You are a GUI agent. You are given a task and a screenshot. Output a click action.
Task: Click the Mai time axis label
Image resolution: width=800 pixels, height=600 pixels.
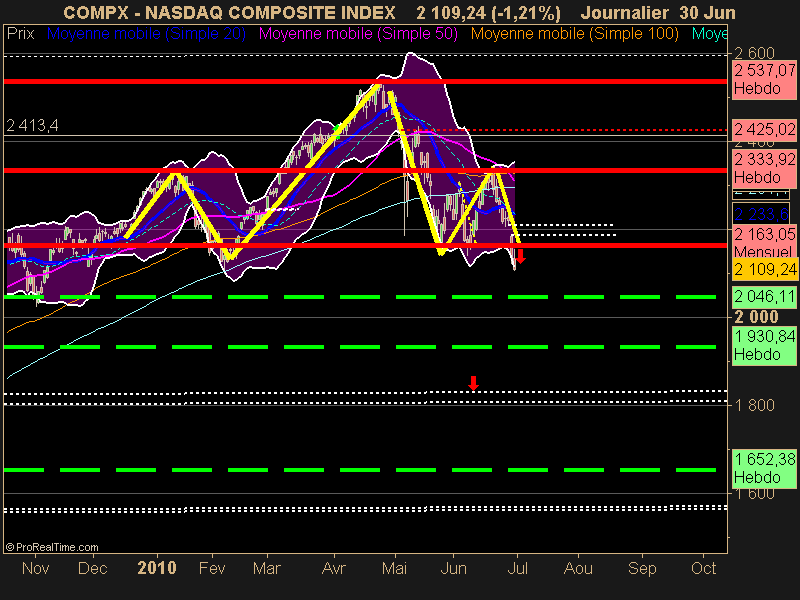pos(394,568)
